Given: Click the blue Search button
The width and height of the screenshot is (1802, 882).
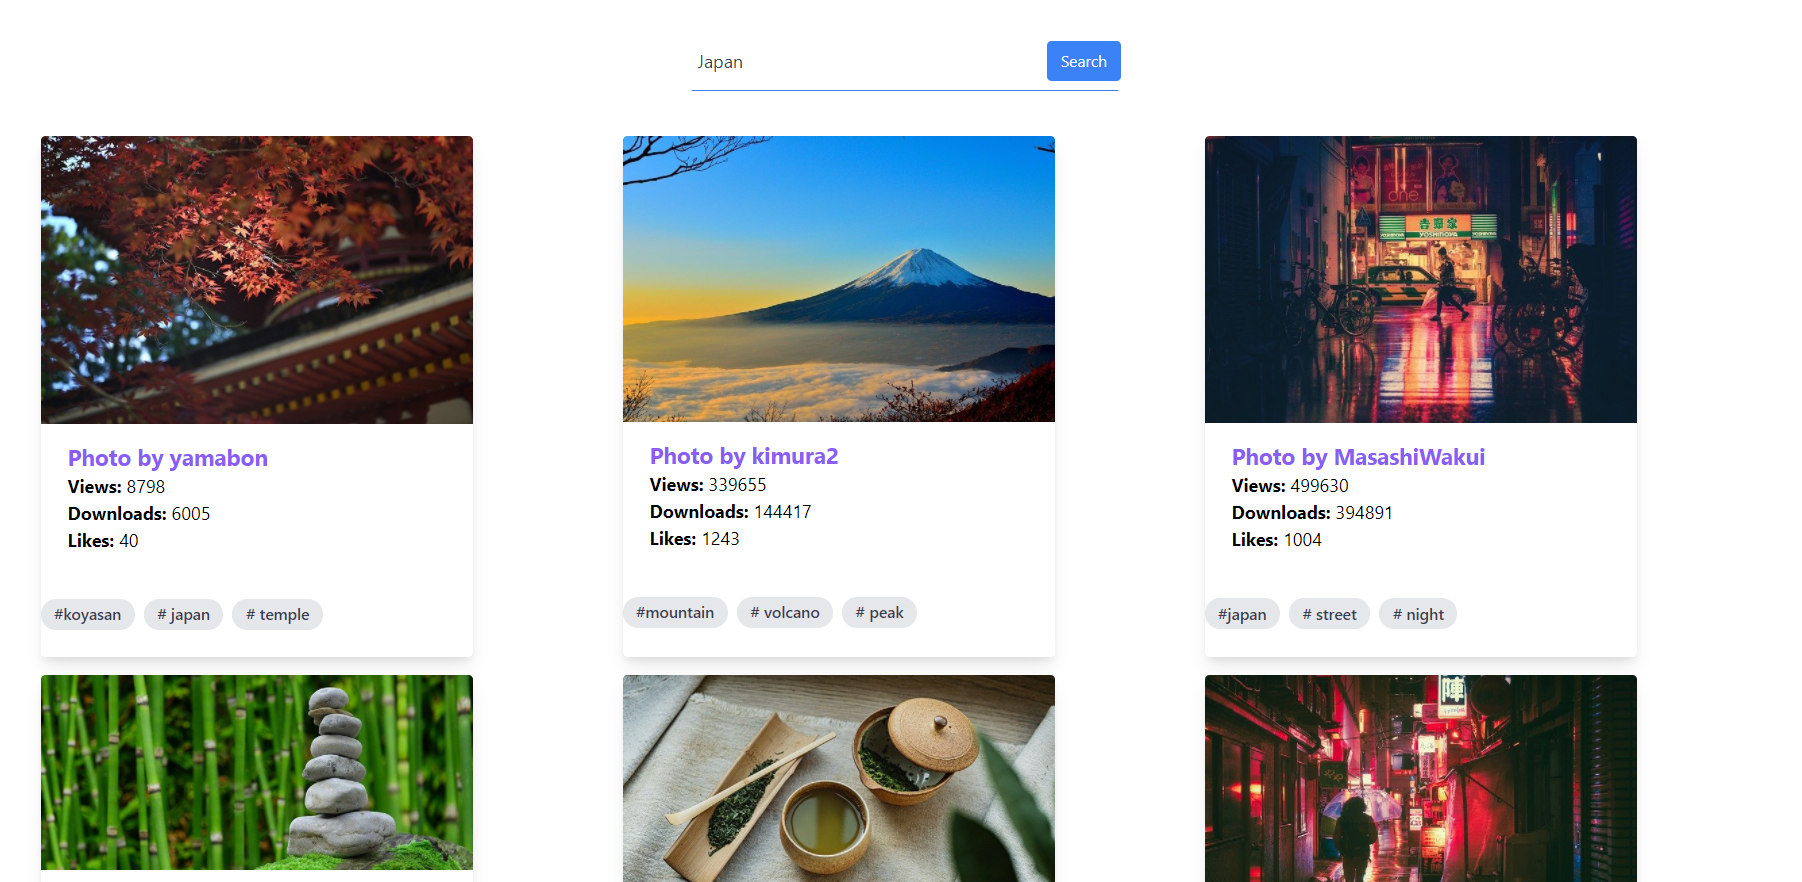Looking at the screenshot, I should (1083, 61).
